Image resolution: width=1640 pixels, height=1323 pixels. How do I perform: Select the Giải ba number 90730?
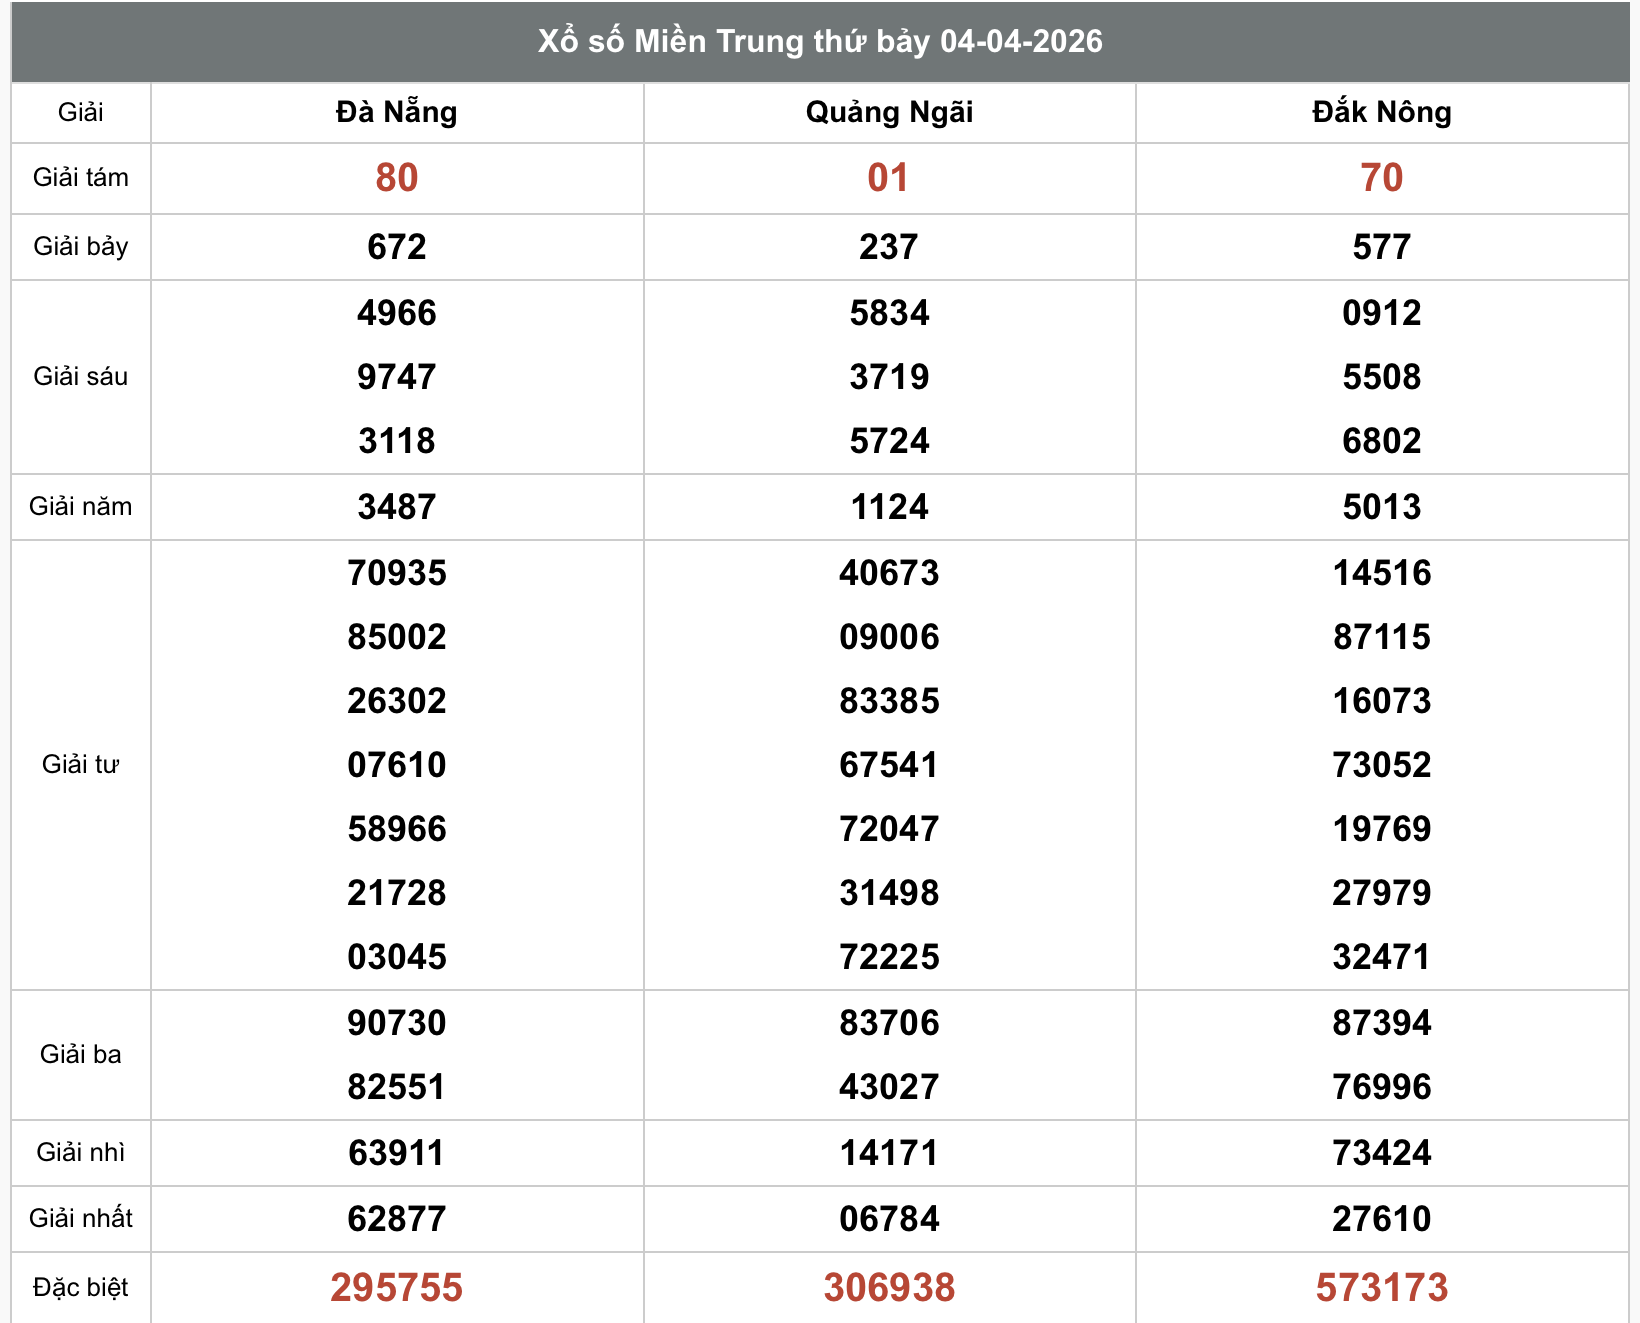[396, 1023]
